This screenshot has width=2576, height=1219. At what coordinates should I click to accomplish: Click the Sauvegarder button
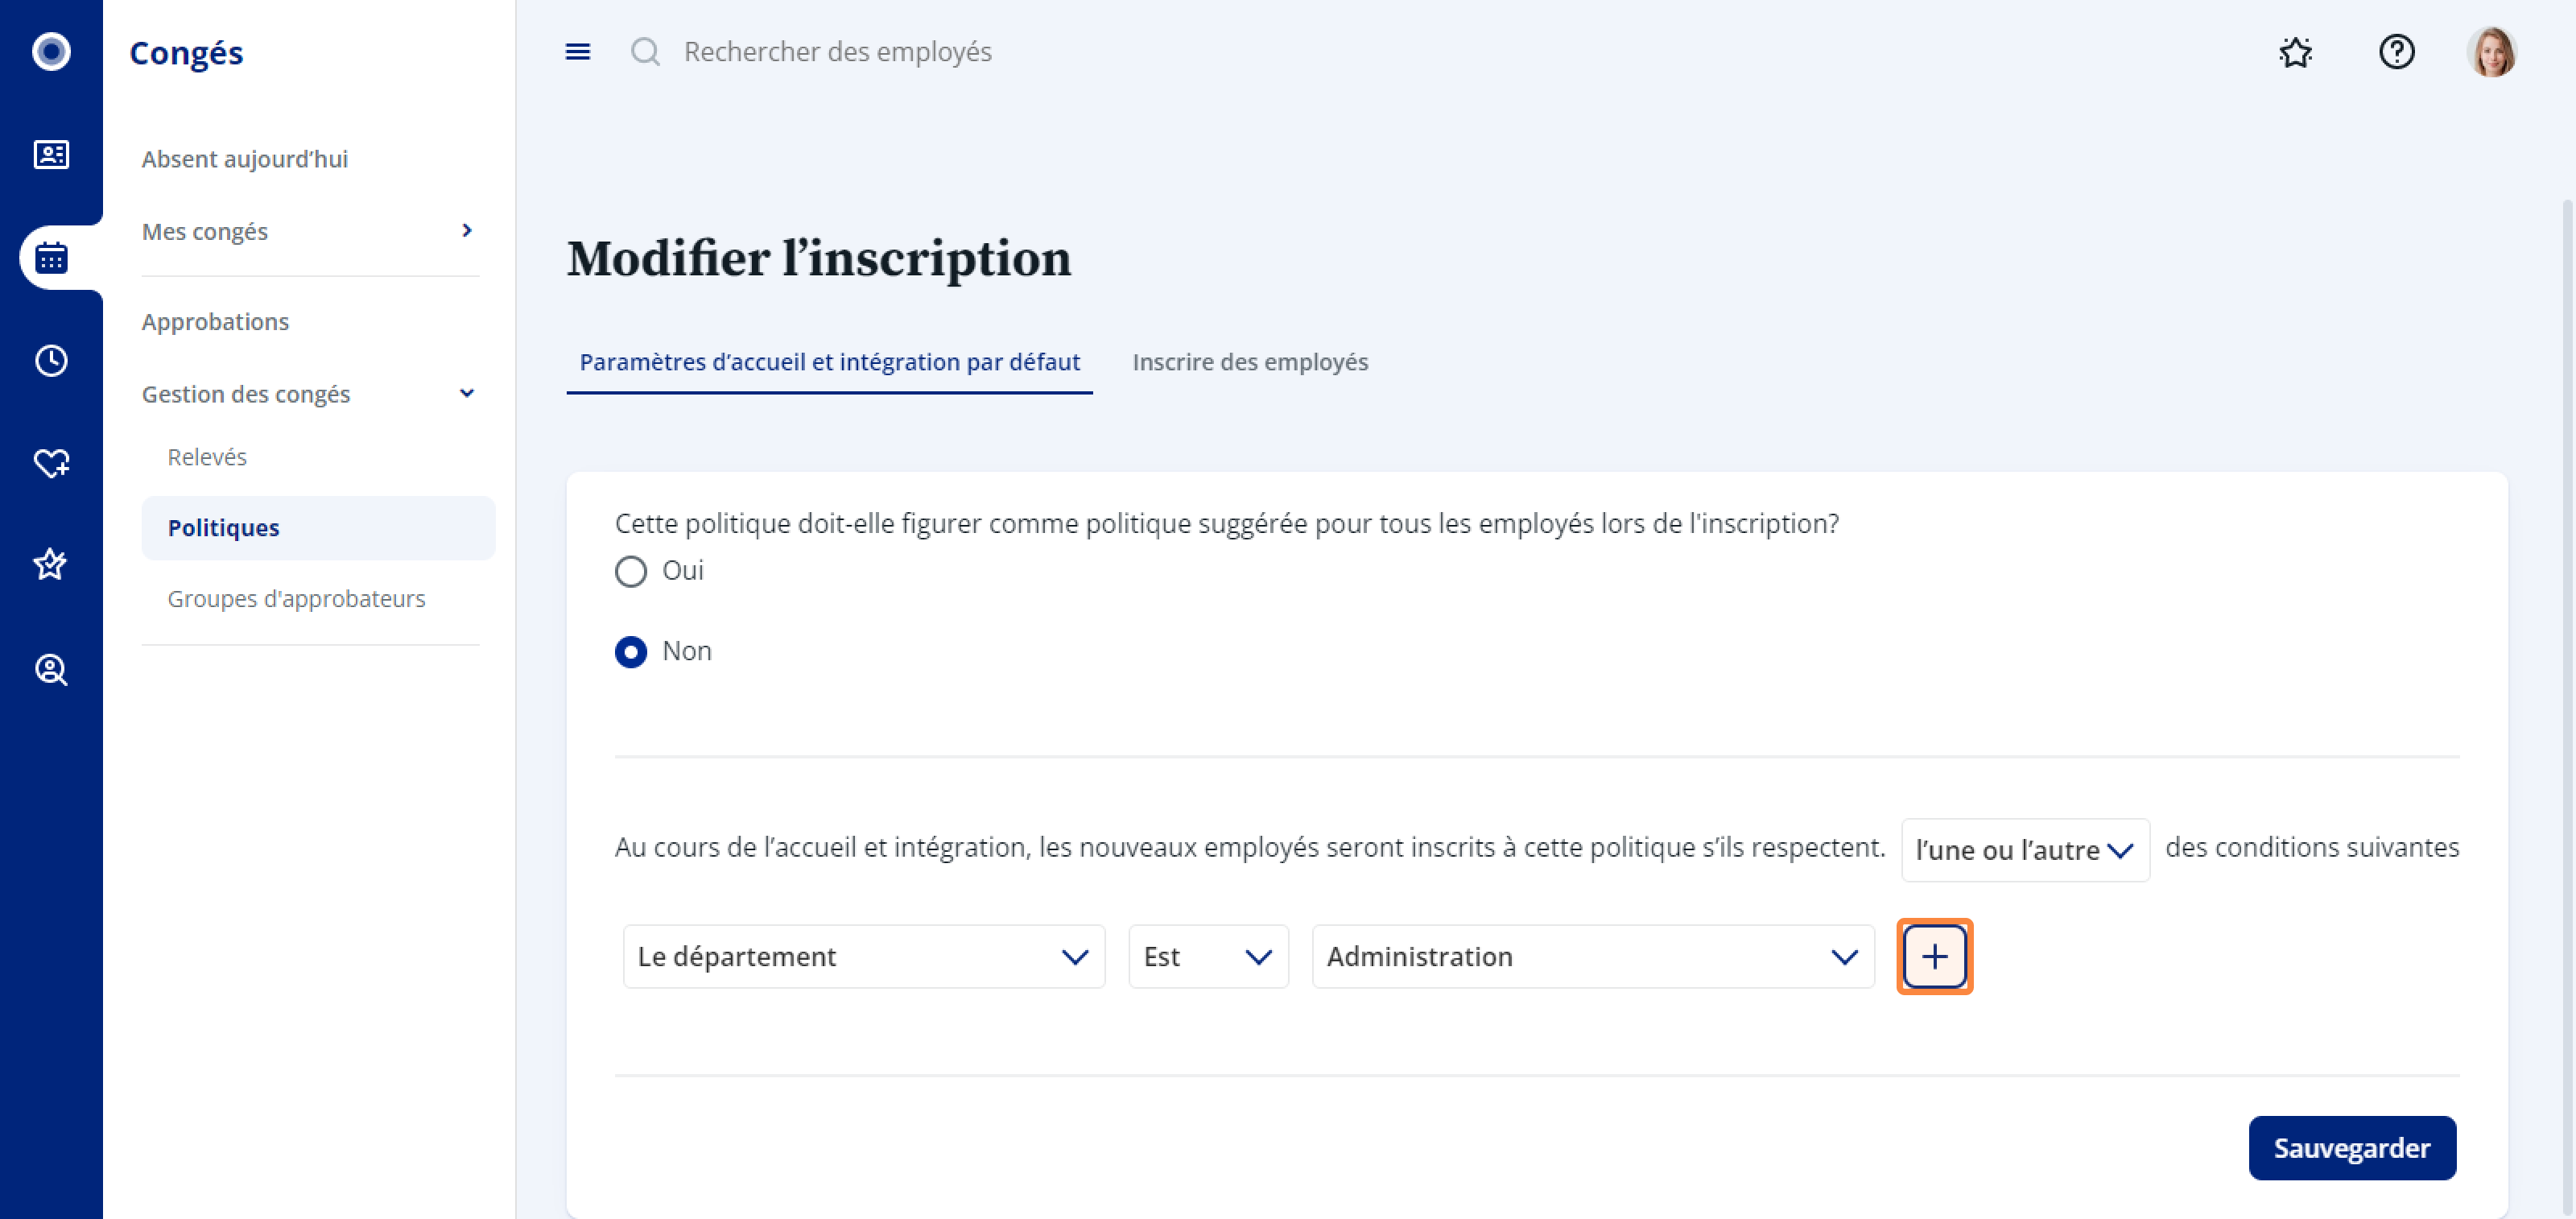tap(2352, 1148)
